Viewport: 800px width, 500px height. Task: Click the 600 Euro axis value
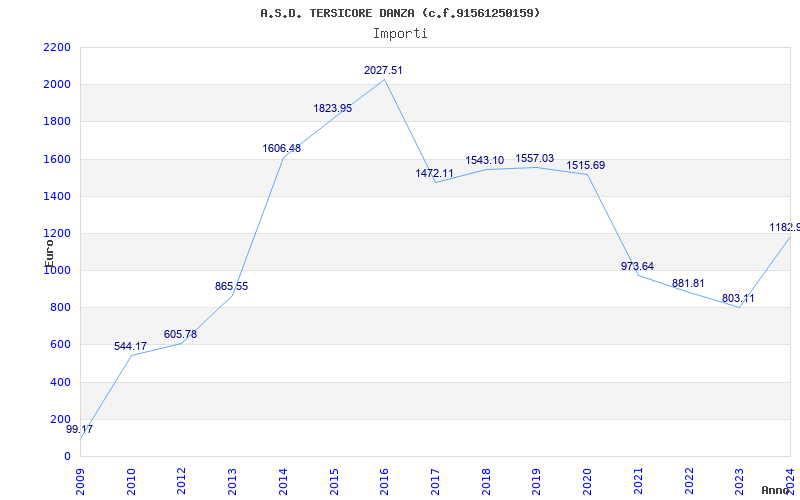click(61, 345)
